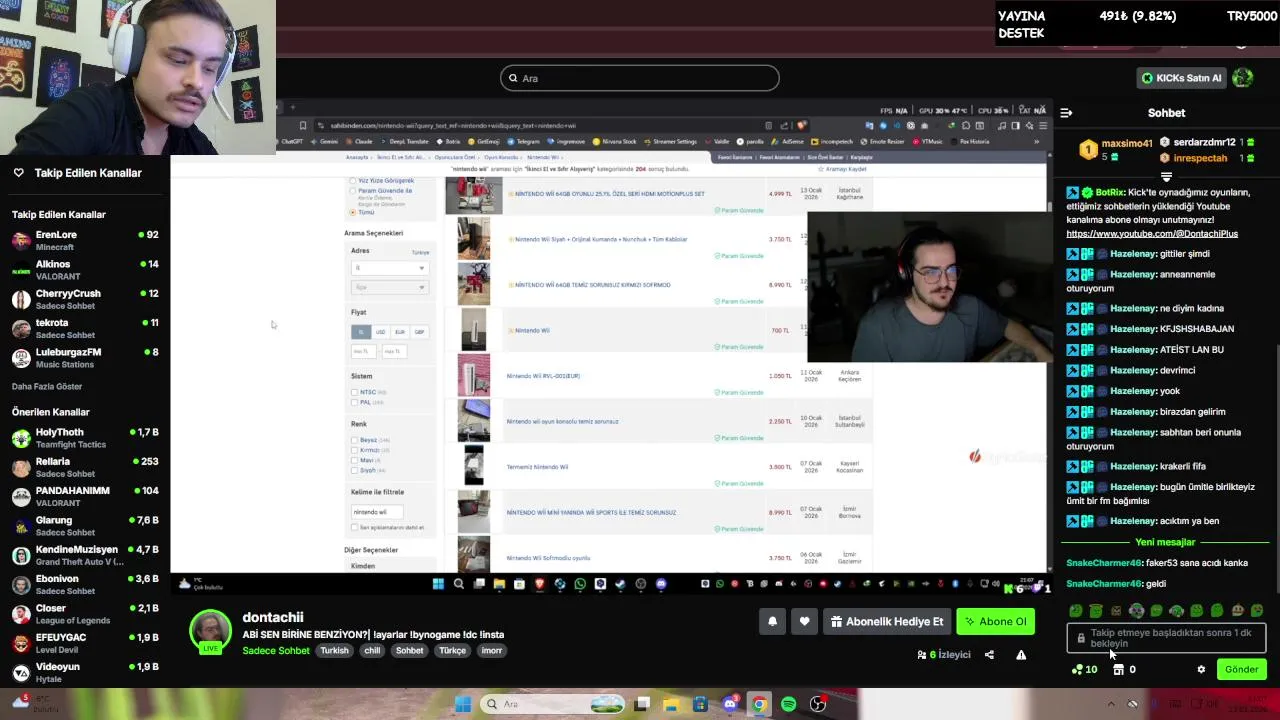The image size is (1280, 720).
Task: Open File Explorer from the bottom taskbar
Action: coord(671,704)
